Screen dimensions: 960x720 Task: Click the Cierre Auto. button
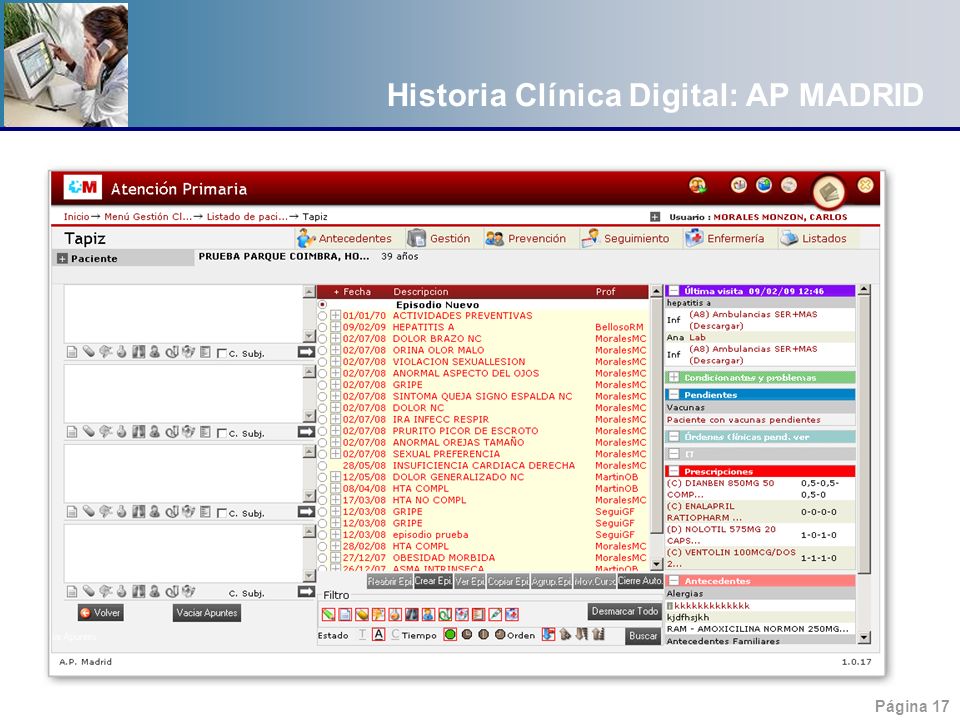pos(640,581)
